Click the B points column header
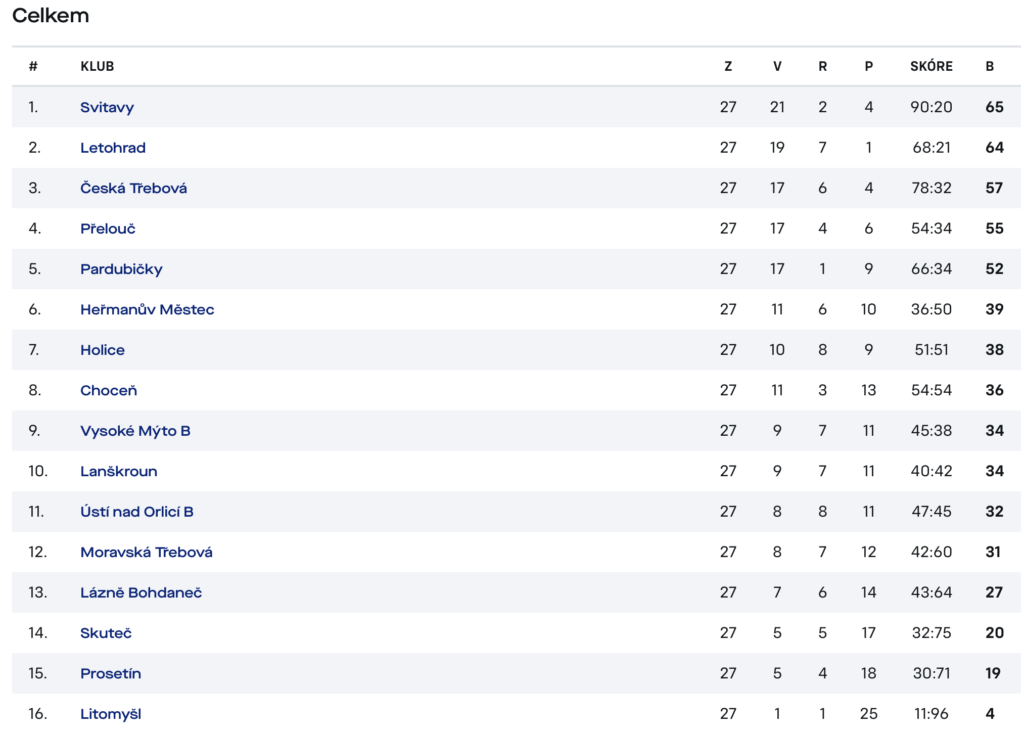This screenshot has width=1024, height=731. 990,66
